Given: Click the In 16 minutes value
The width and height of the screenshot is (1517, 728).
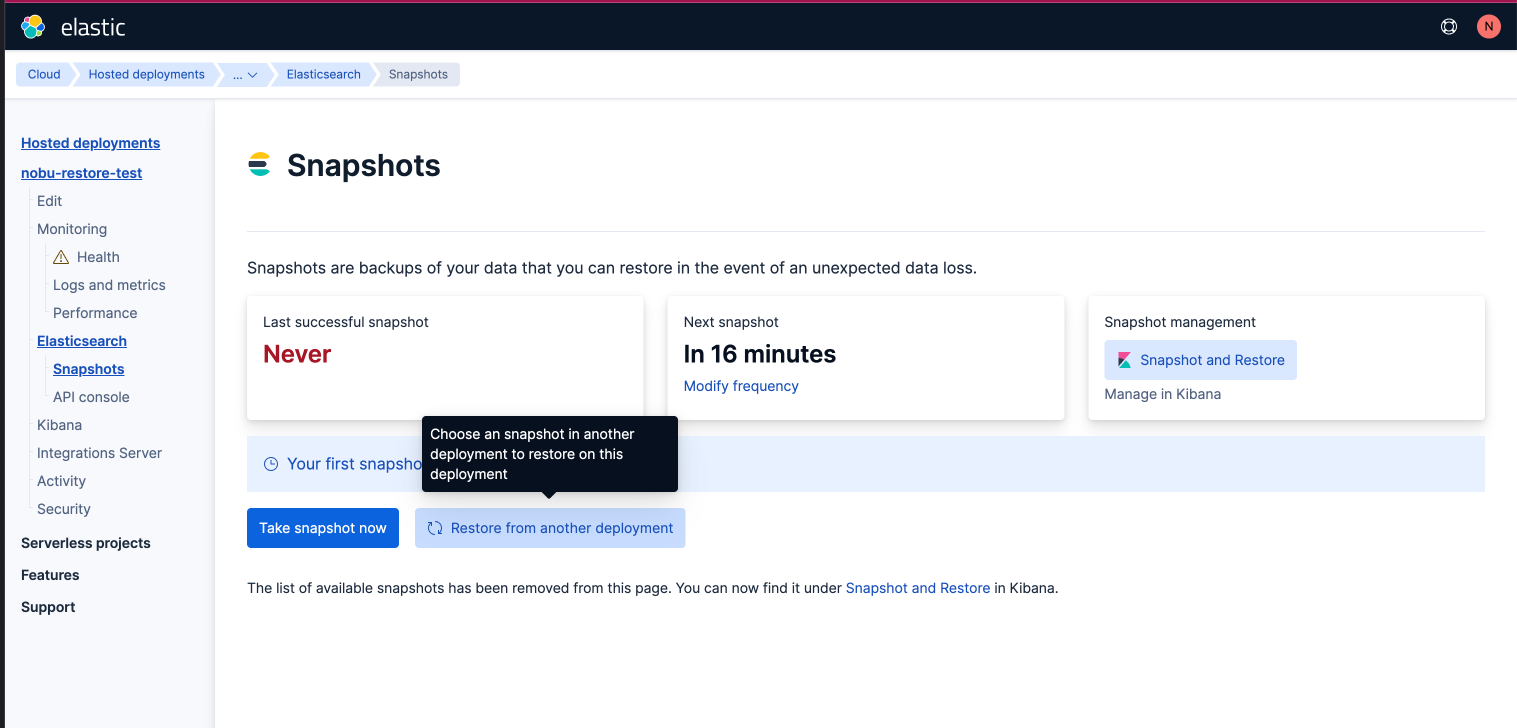Looking at the screenshot, I should 760,354.
